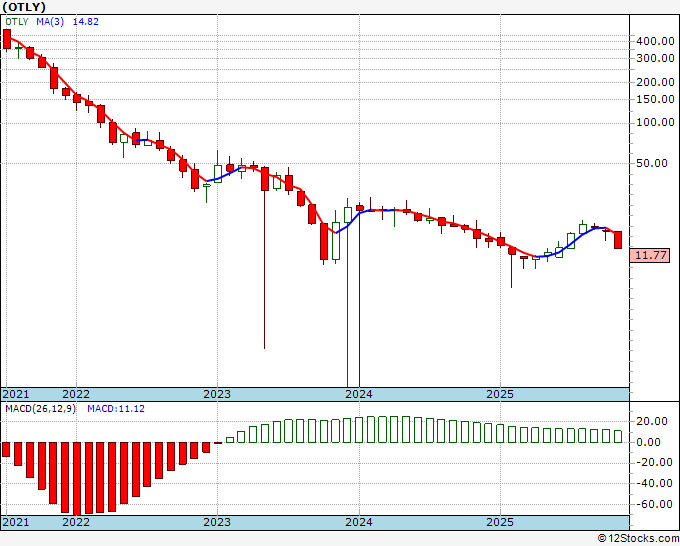Click the first red candlestick near 400.00

(7, 39)
